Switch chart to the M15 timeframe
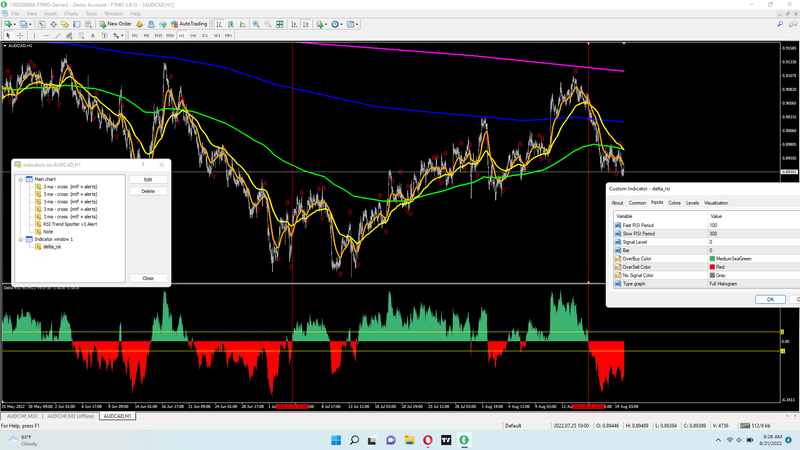 coord(159,35)
